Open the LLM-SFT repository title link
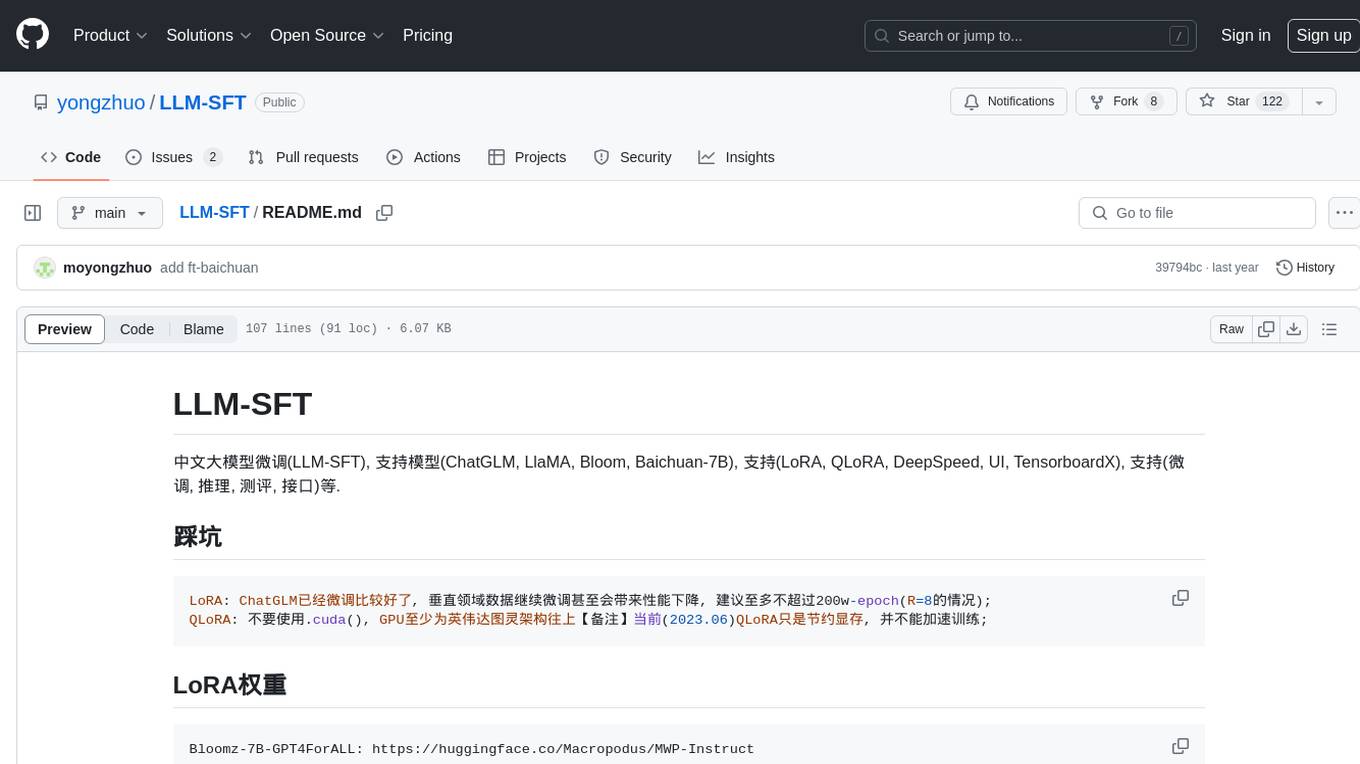Screen dimensions: 1360x764 [x=203, y=102]
